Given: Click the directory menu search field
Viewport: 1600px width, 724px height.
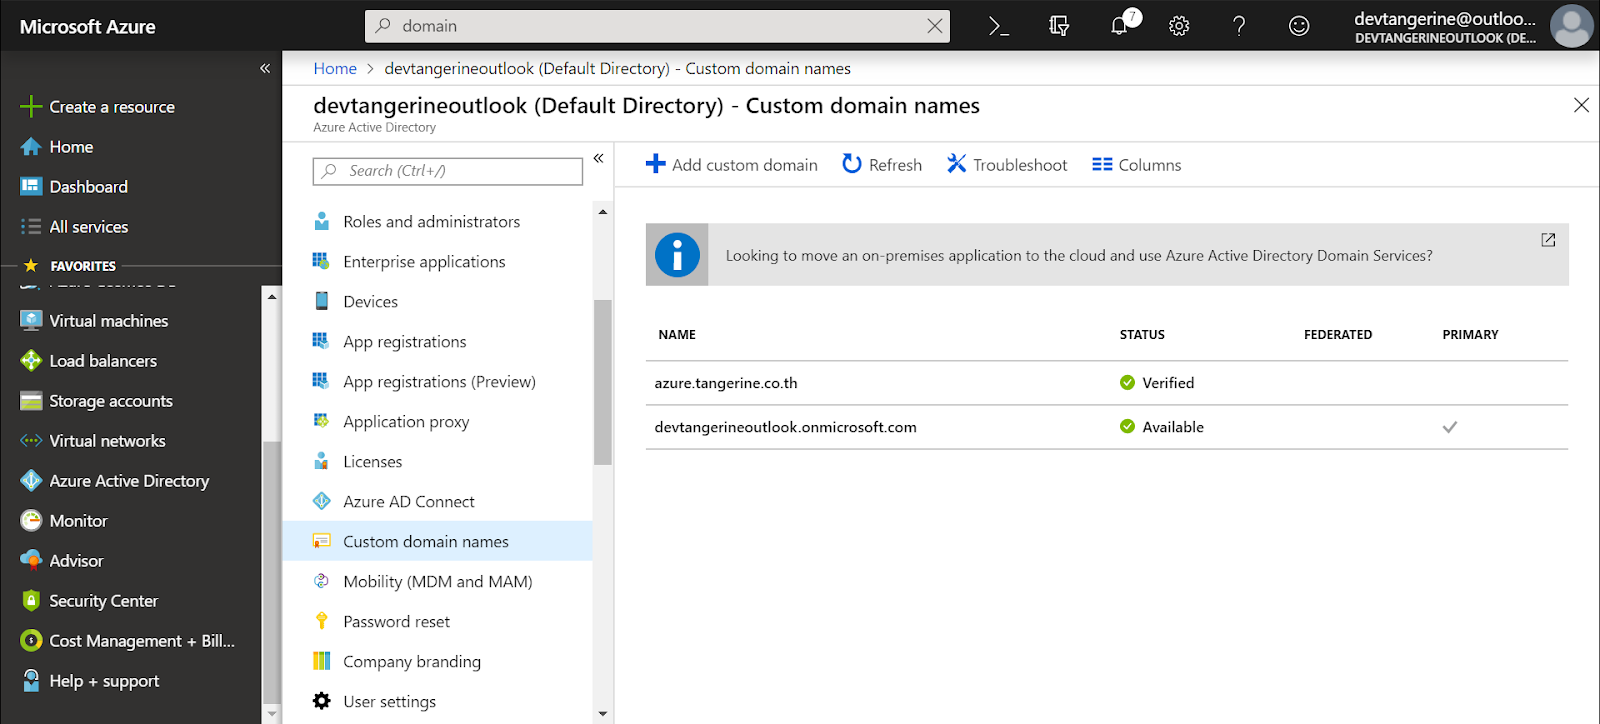Looking at the screenshot, I should click(447, 171).
